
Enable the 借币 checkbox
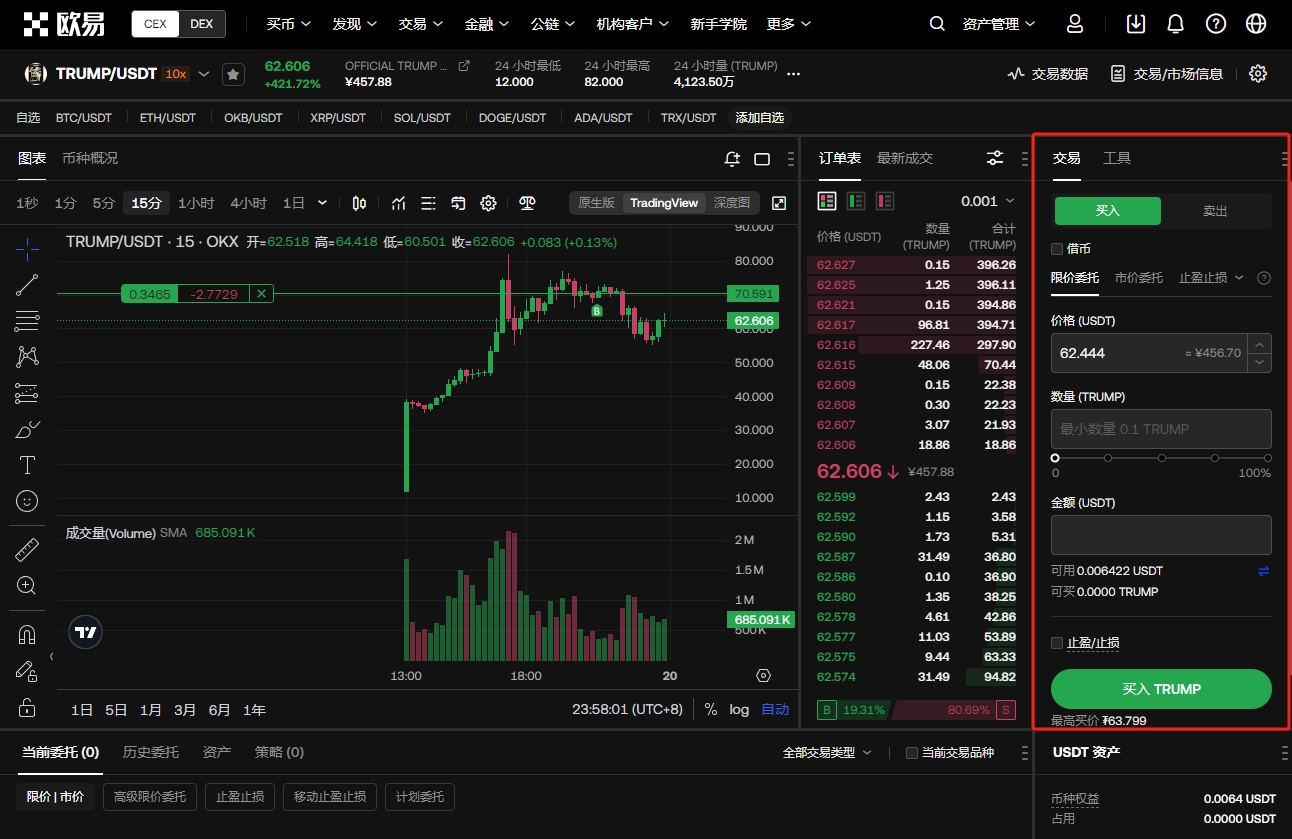click(1056, 248)
